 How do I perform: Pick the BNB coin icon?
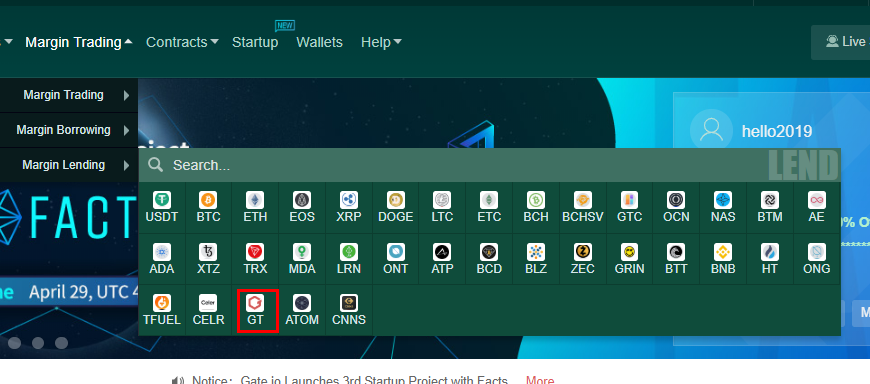pos(723,252)
